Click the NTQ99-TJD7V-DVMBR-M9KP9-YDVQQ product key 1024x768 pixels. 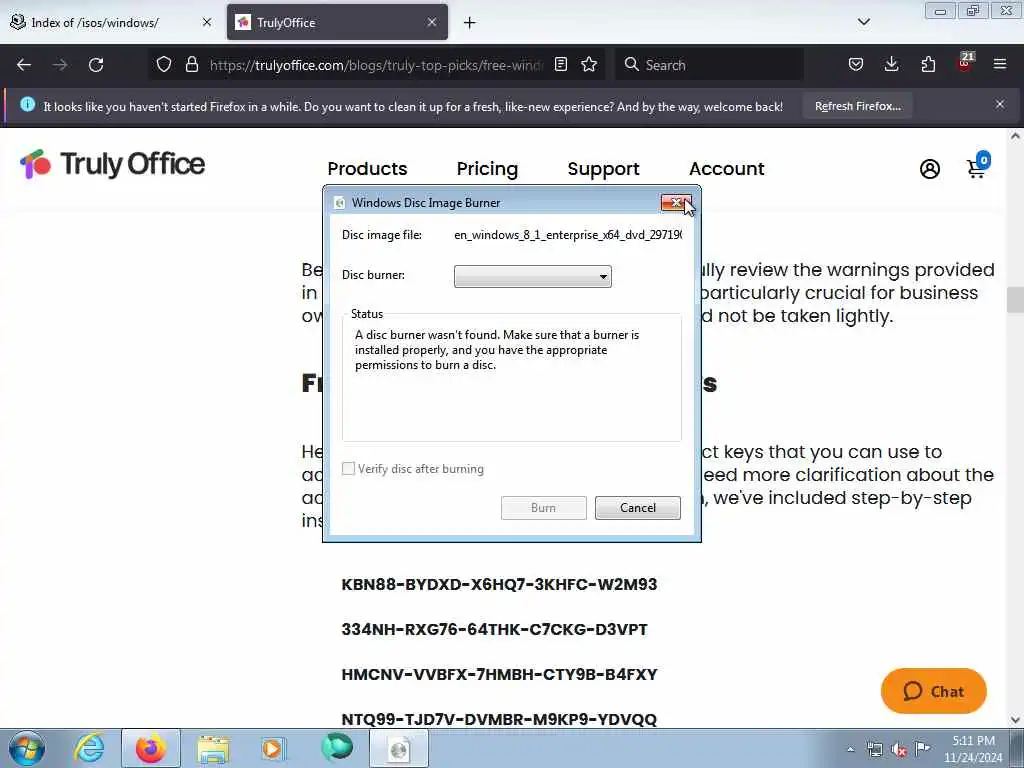(499, 720)
